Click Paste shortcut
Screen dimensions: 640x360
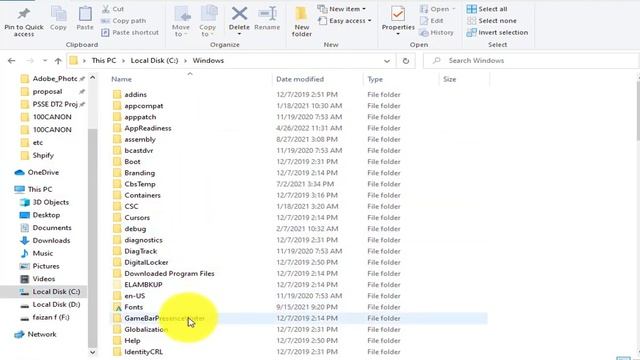(x=130, y=32)
